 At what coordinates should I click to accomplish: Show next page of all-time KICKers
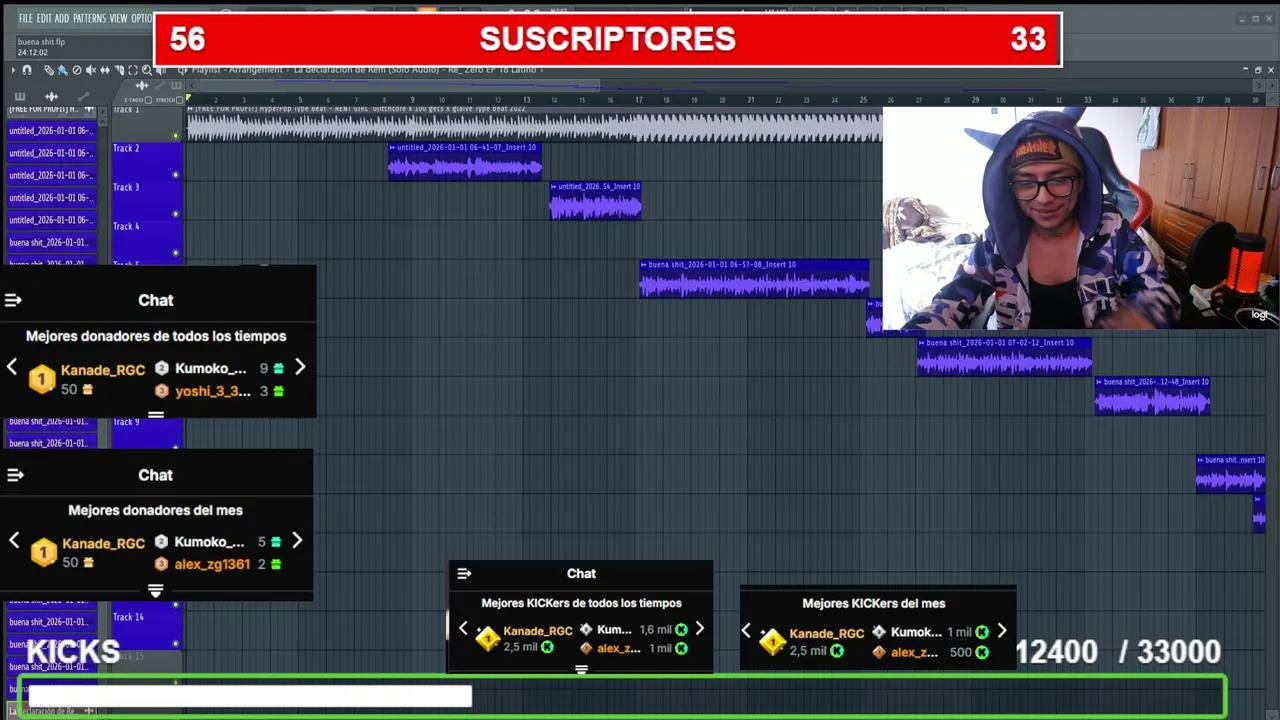(x=699, y=628)
